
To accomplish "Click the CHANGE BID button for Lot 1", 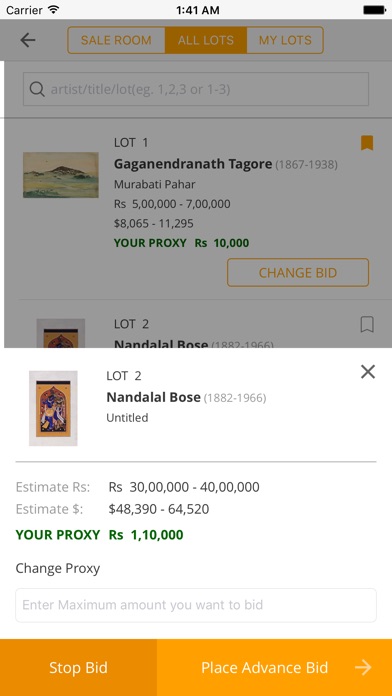I will 298,273.
